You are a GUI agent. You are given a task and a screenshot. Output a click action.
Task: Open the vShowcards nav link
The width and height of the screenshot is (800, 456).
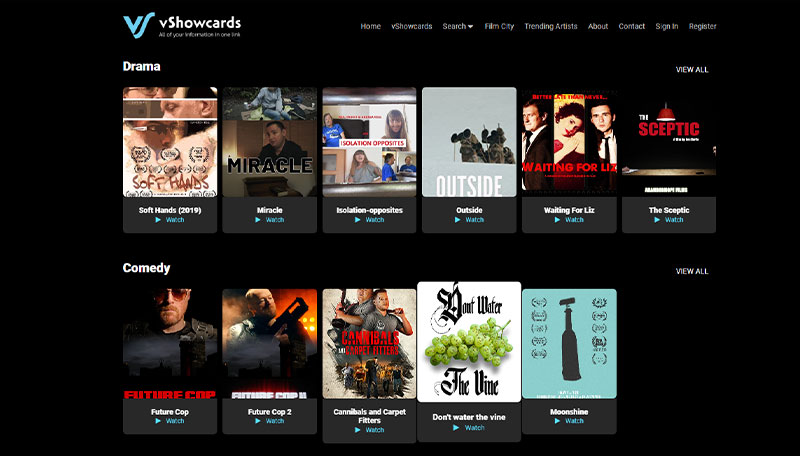411,26
